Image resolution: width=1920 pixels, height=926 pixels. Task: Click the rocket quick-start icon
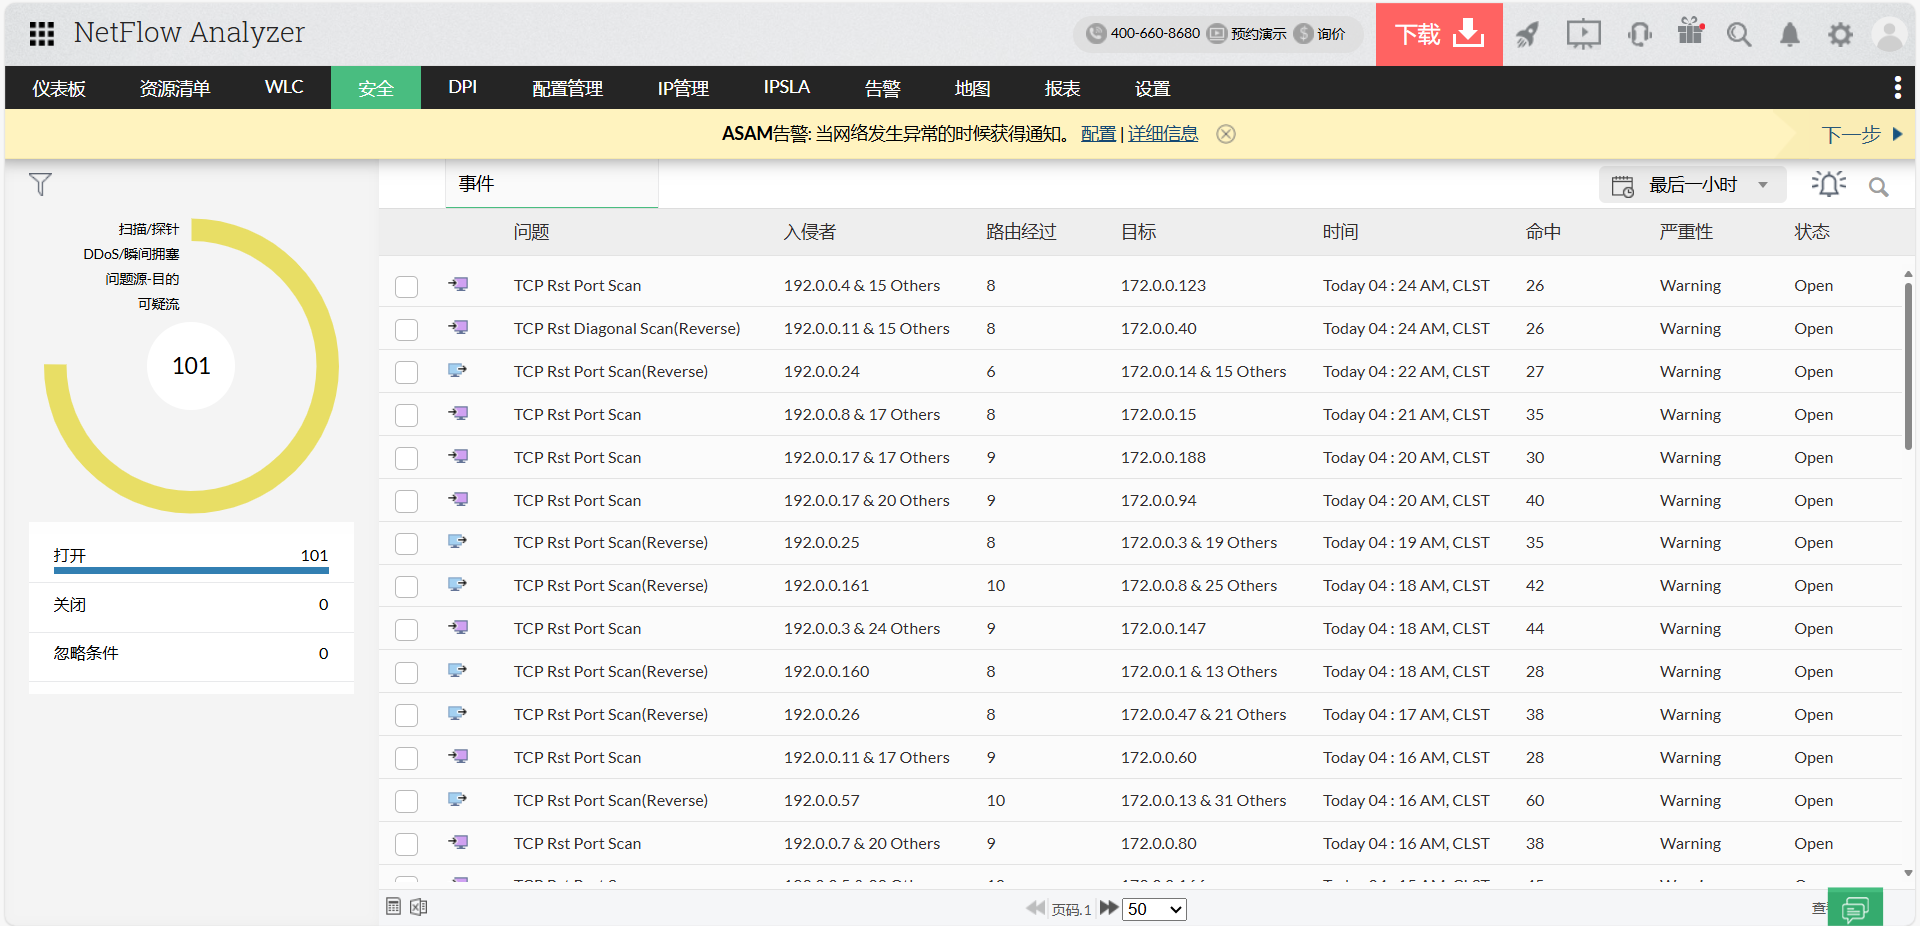tap(1527, 35)
